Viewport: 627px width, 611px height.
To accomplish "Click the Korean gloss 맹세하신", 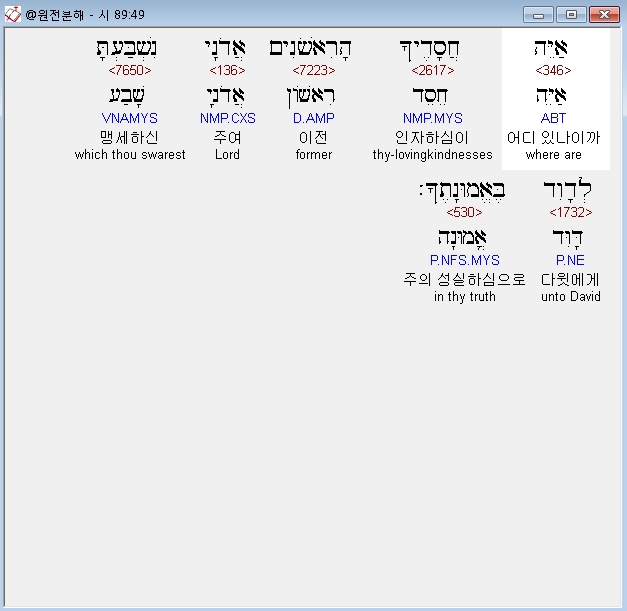I will point(129,138).
